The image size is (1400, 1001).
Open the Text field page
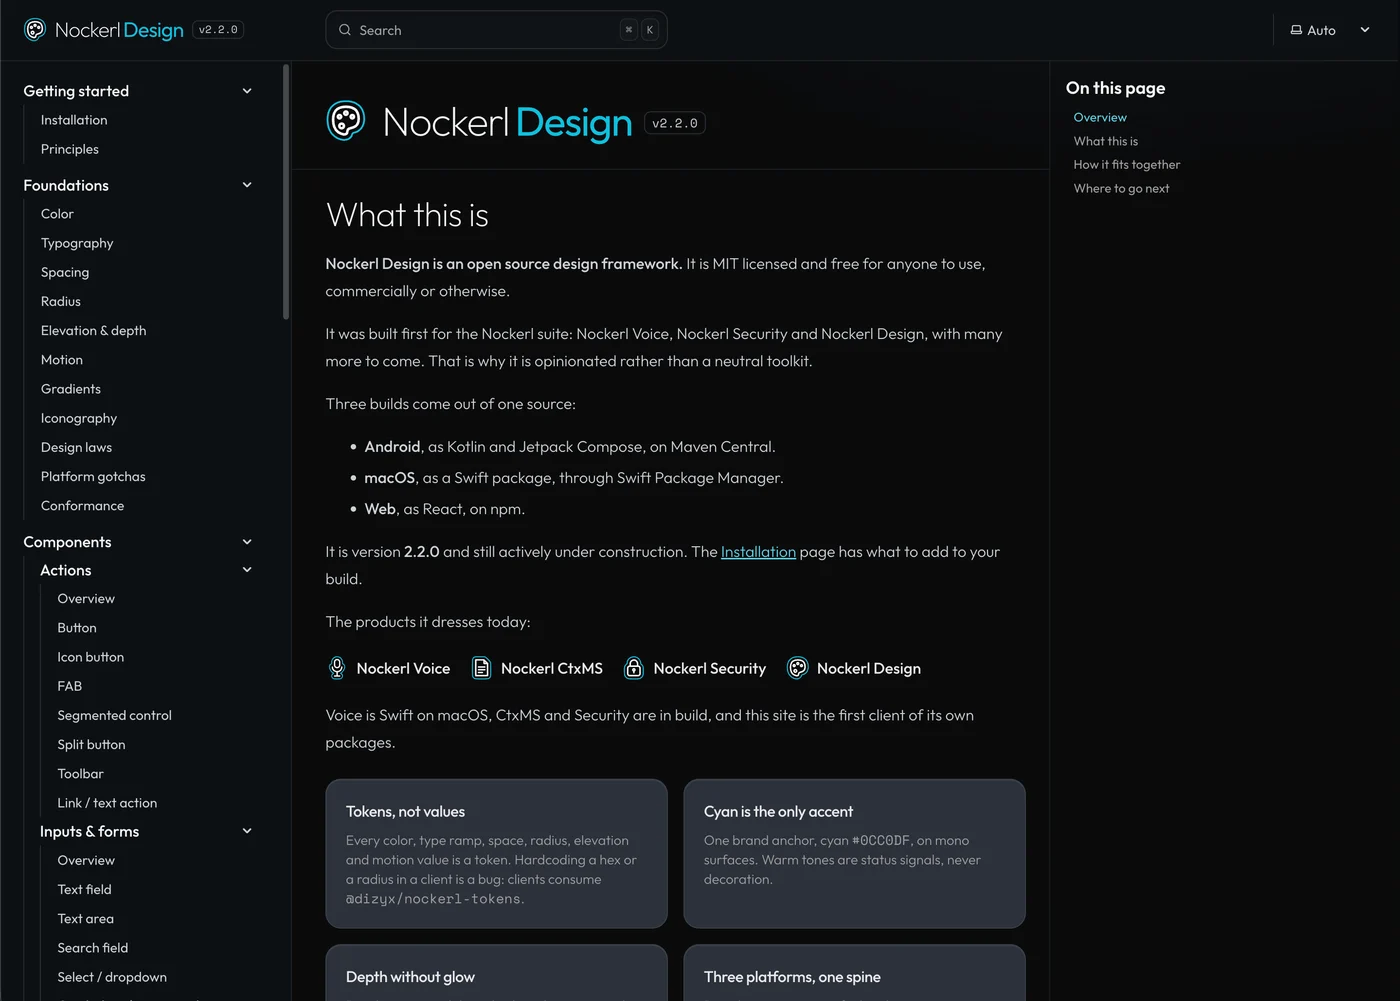tap(85, 889)
